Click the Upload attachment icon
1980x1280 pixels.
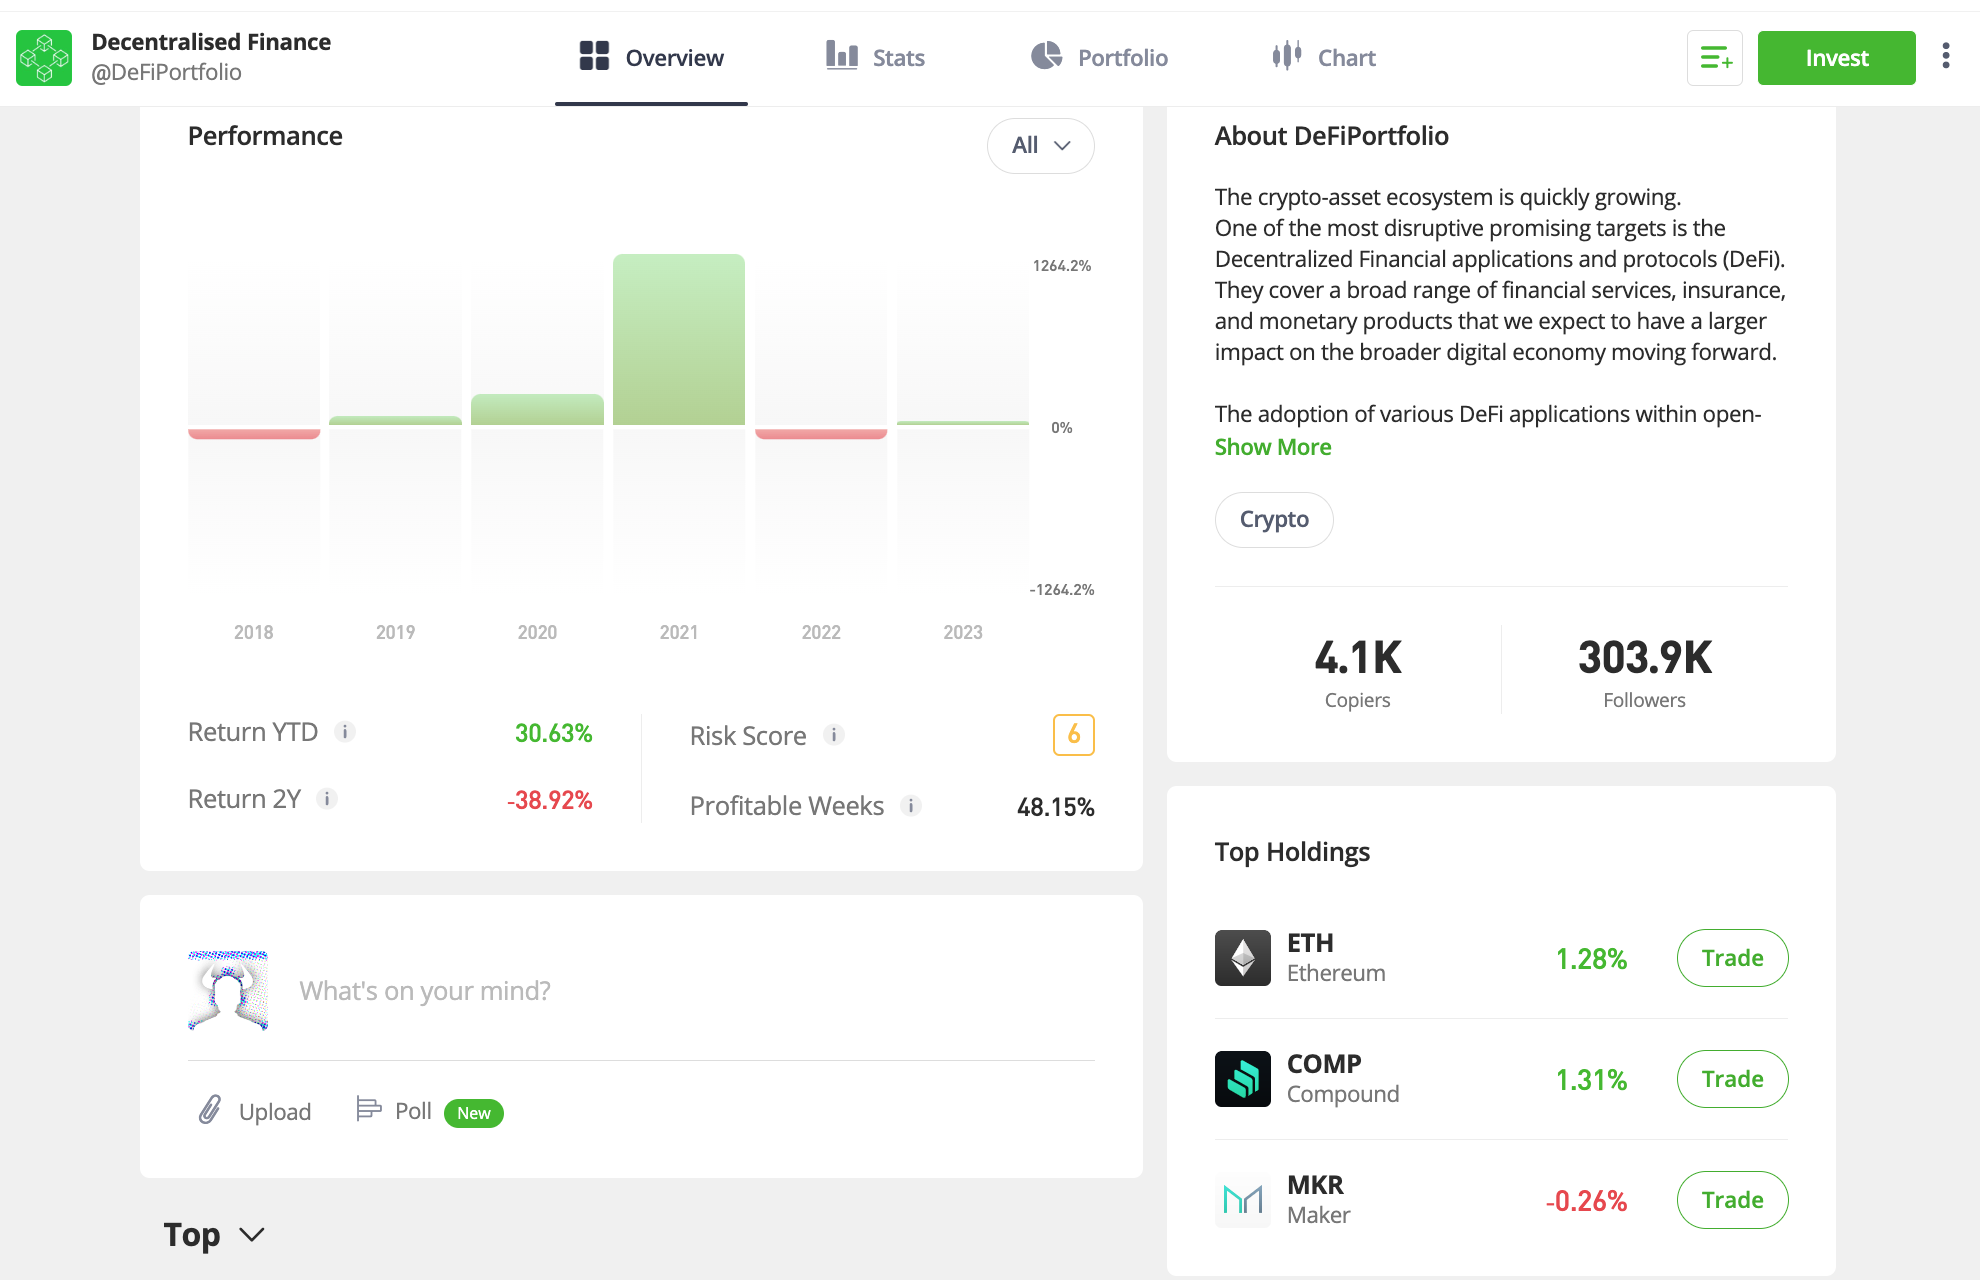coord(208,1111)
